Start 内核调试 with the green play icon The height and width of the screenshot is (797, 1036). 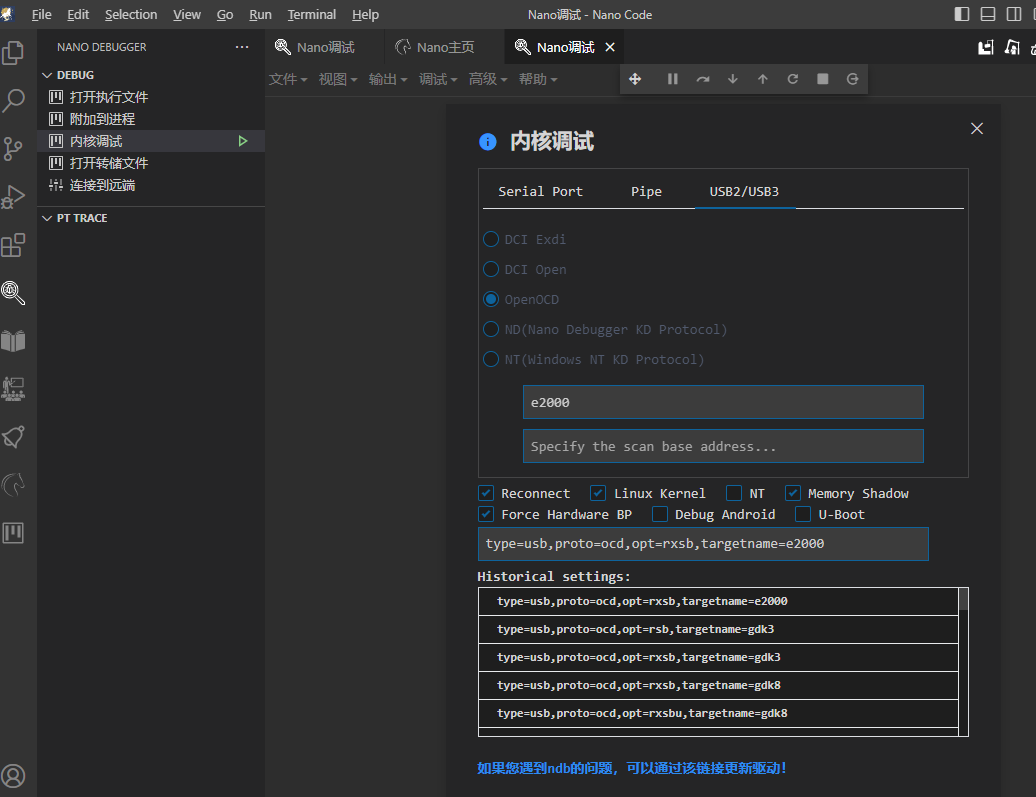tap(243, 141)
